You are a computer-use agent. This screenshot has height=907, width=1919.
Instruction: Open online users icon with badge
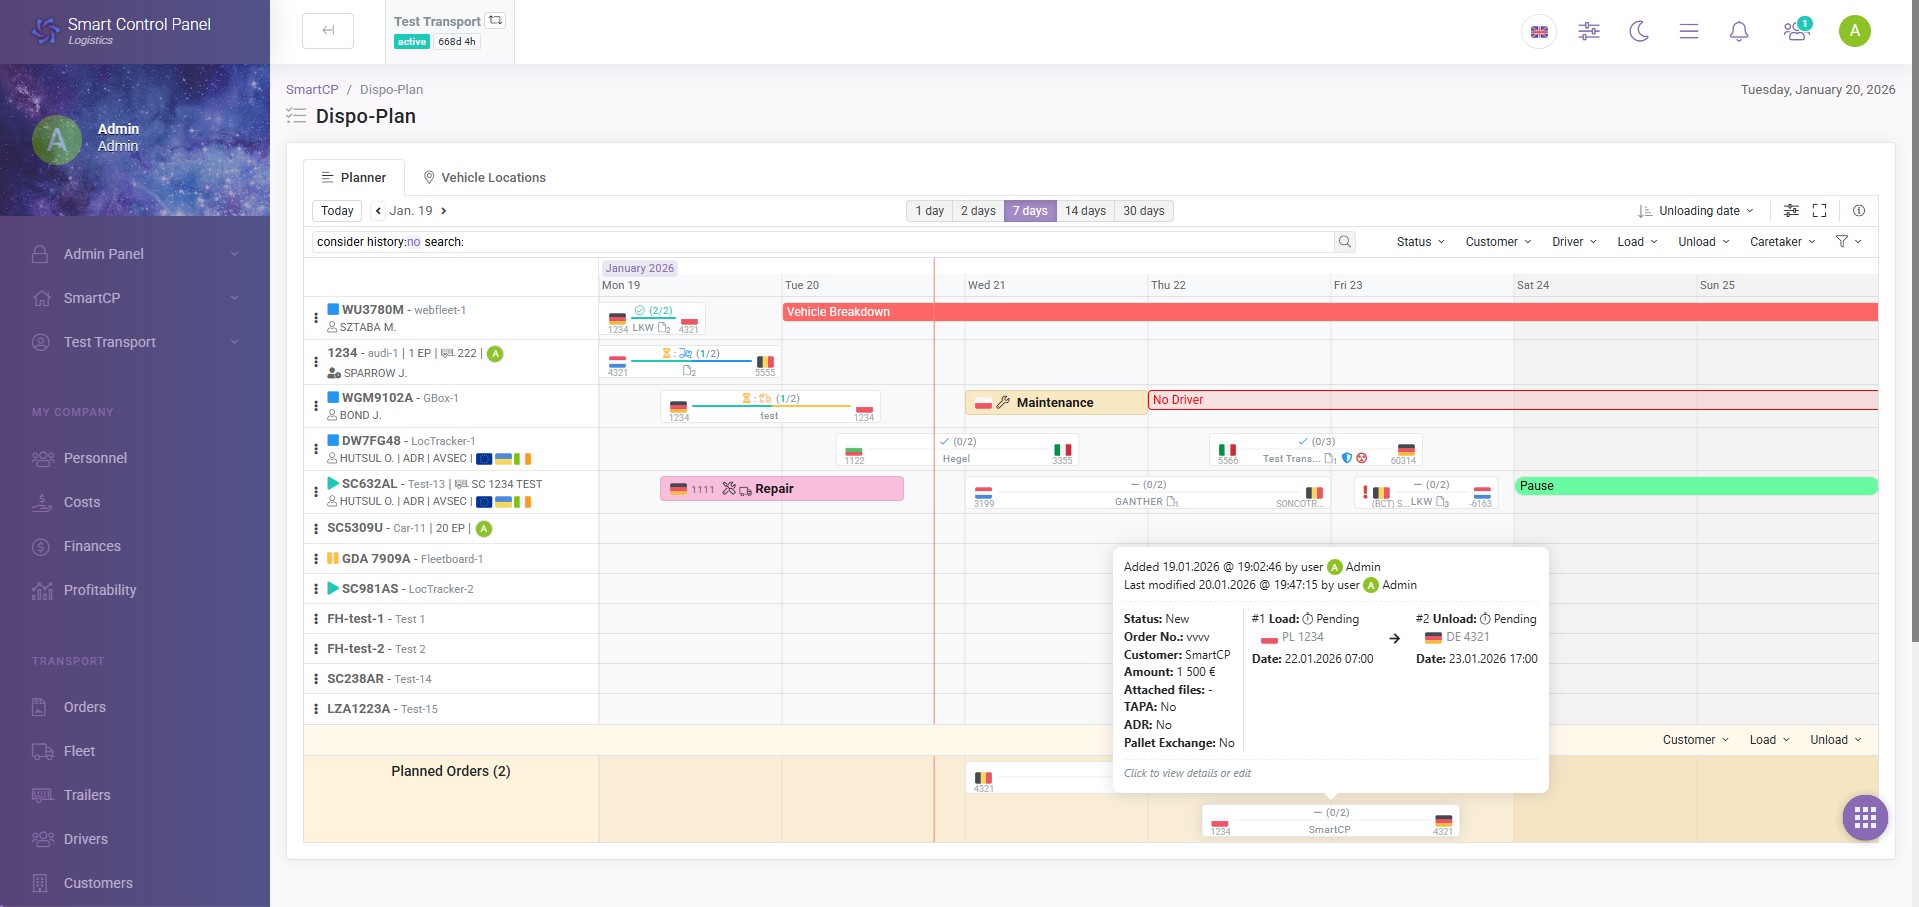1797,31
